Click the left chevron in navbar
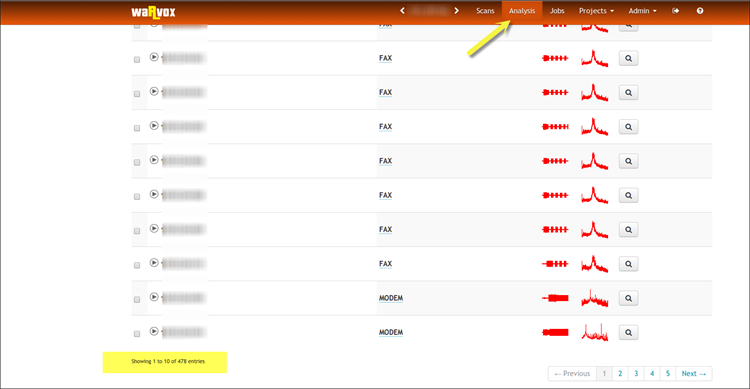 pyautogui.click(x=402, y=11)
